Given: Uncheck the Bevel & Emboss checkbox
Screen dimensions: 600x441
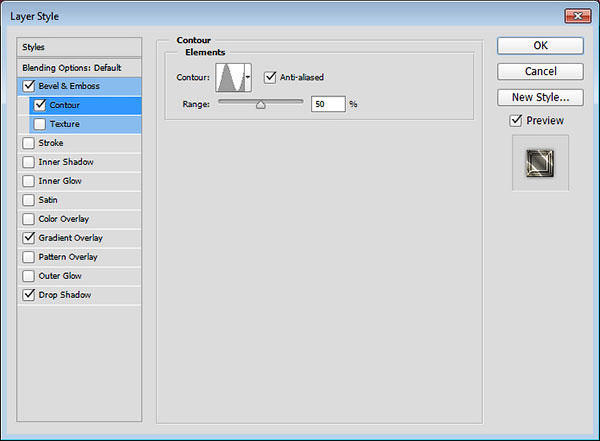Looking at the screenshot, I should click(29, 86).
